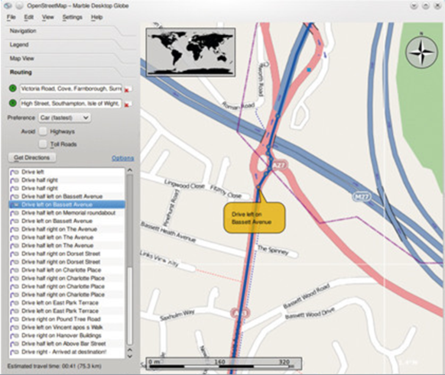Remove Victoria Road start point with red X
445x375 pixels.
(127, 90)
